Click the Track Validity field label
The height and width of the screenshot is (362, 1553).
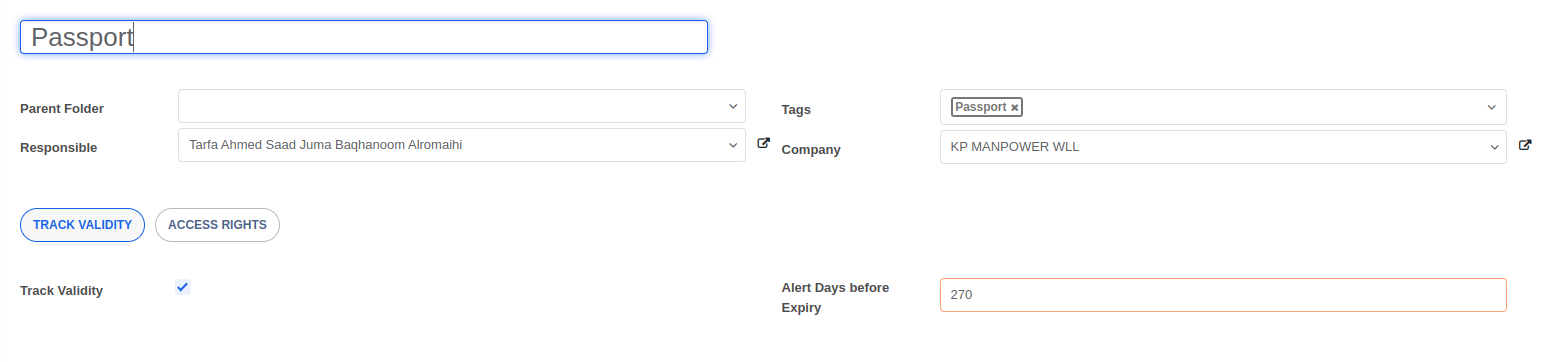(61, 291)
